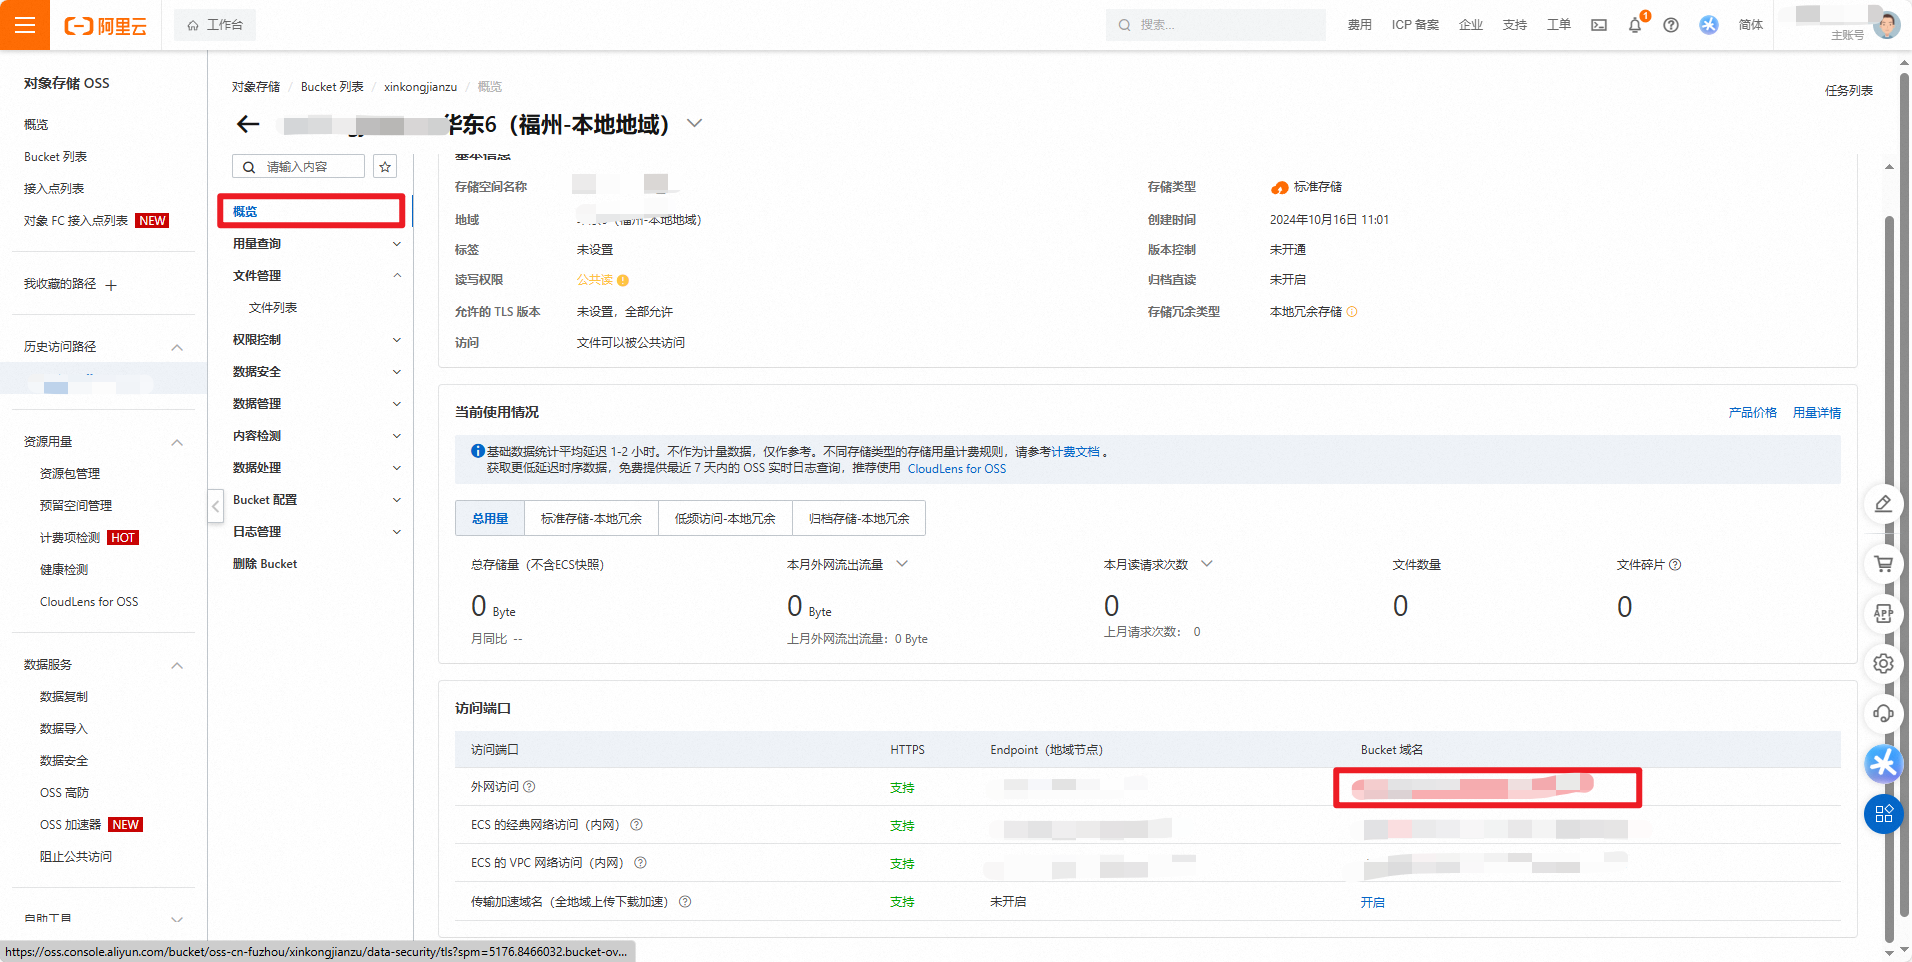This screenshot has width=1912, height=962.
Task: Click the public-read warning icon
Action: pyautogui.click(x=623, y=281)
